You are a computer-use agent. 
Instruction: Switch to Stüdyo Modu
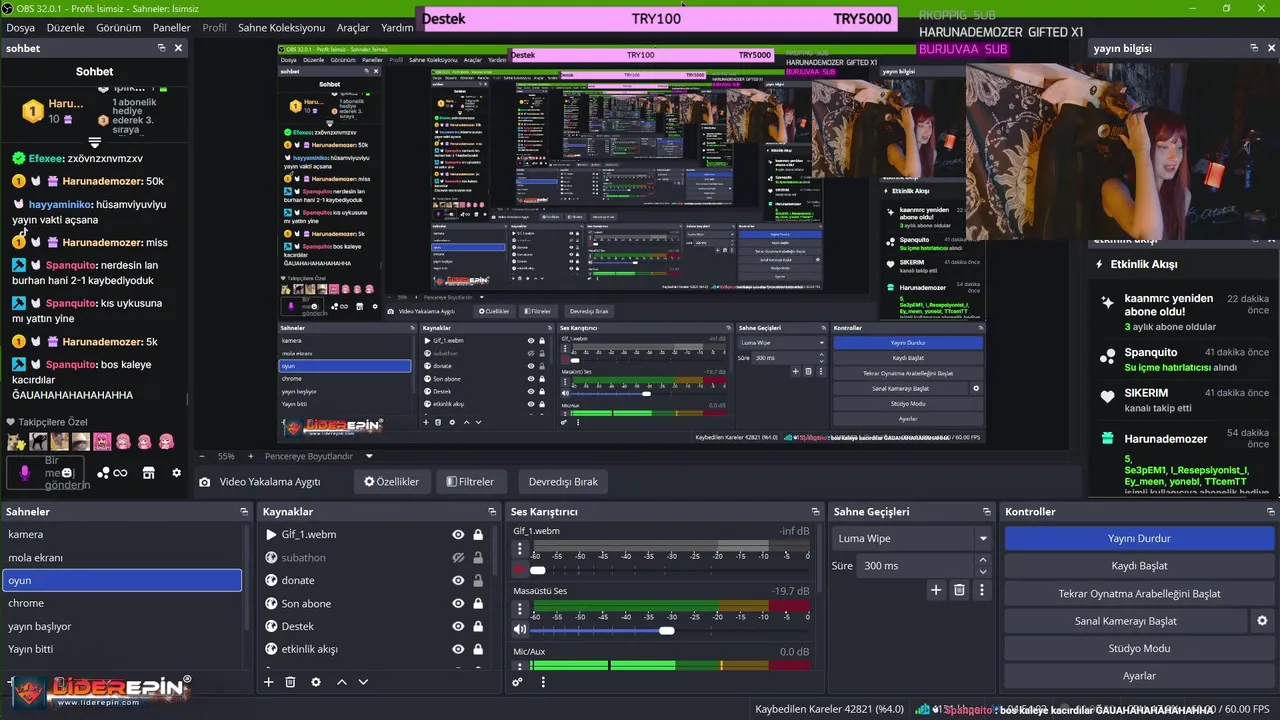click(x=1139, y=648)
